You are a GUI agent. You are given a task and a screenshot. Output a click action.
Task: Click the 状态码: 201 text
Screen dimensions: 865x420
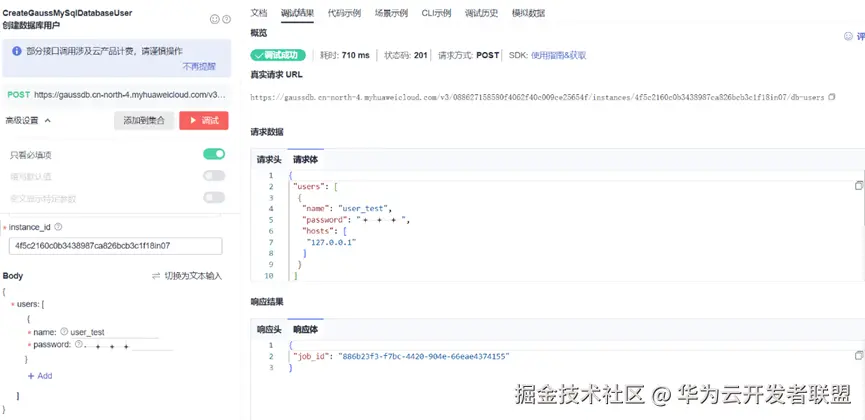(405, 55)
